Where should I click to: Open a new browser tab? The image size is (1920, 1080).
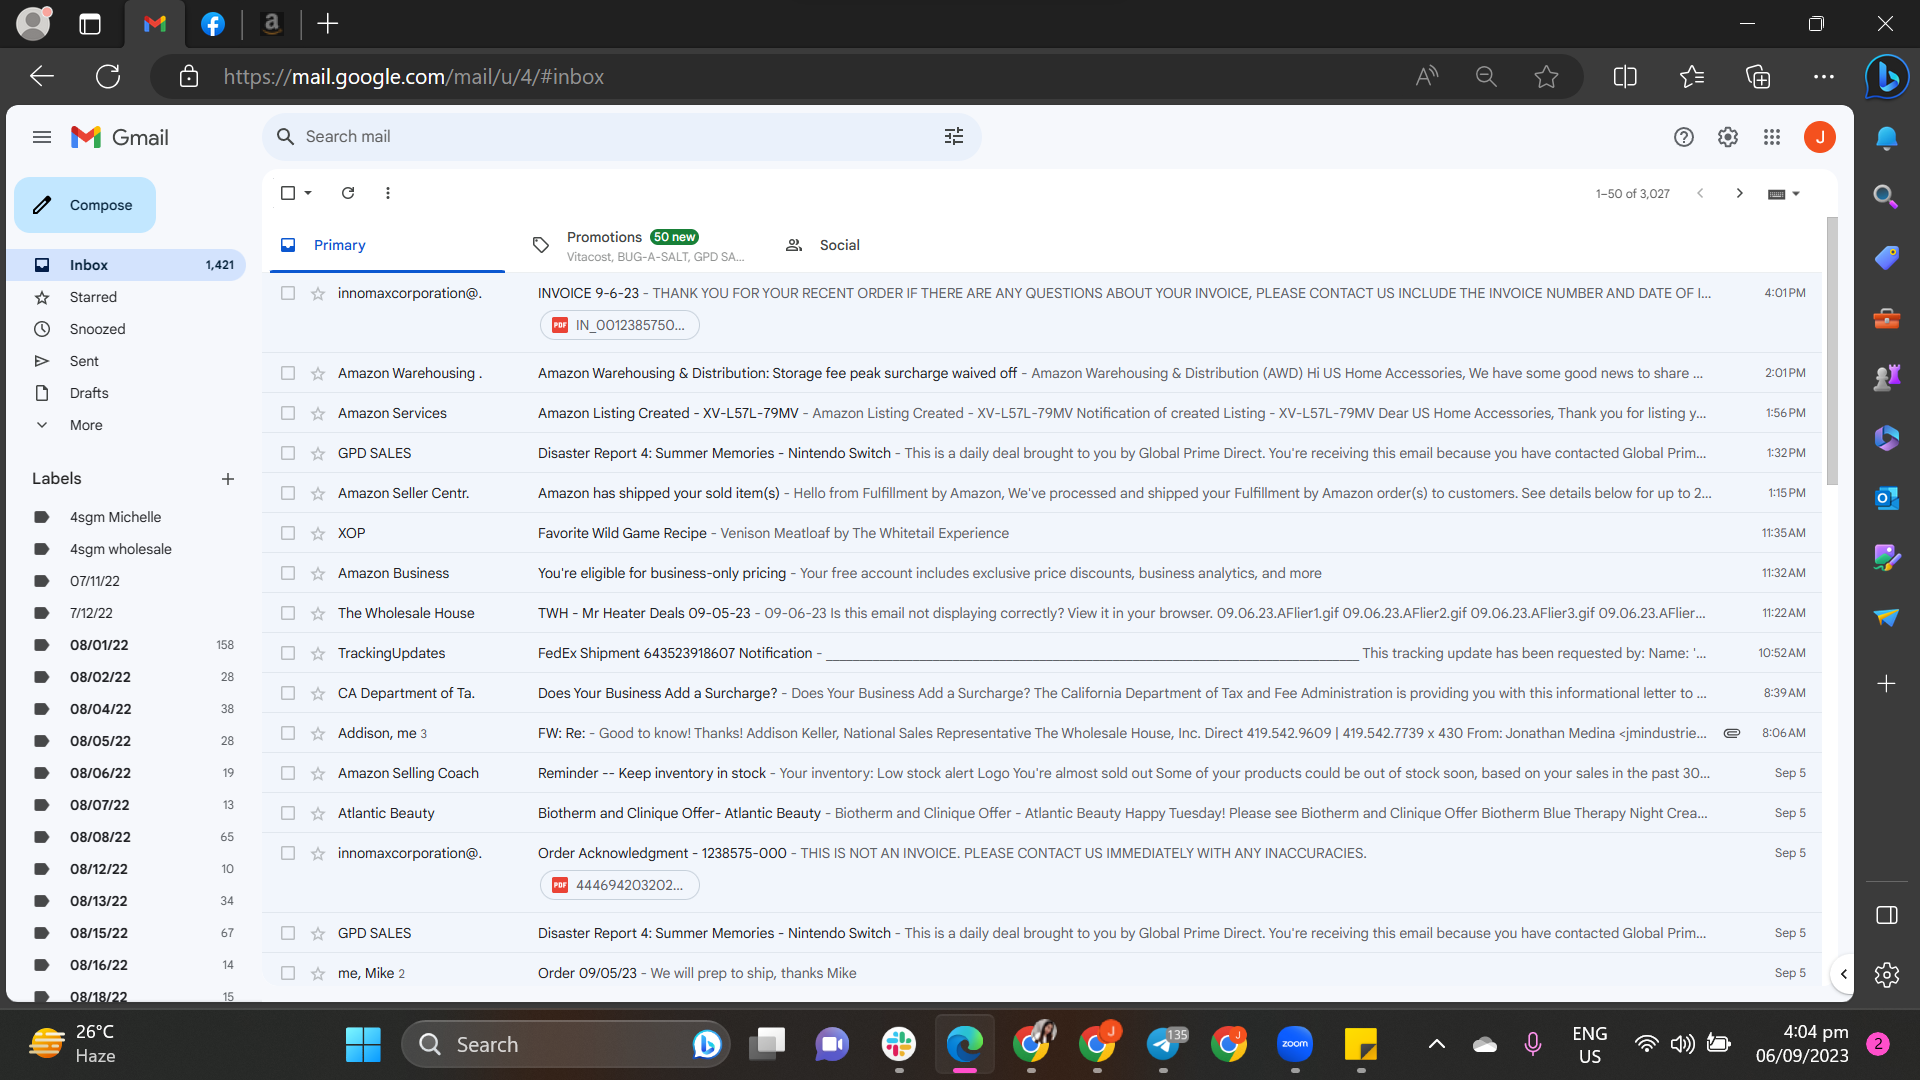coord(327,24)
